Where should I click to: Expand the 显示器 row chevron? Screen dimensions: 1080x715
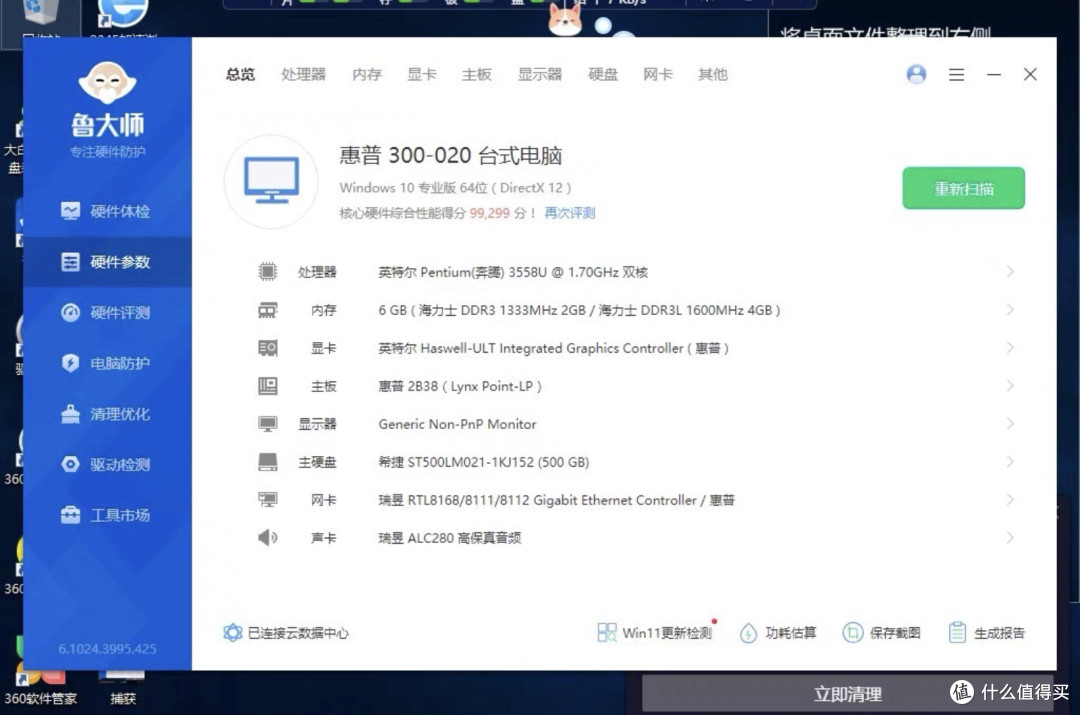[x=1010, y=424]
